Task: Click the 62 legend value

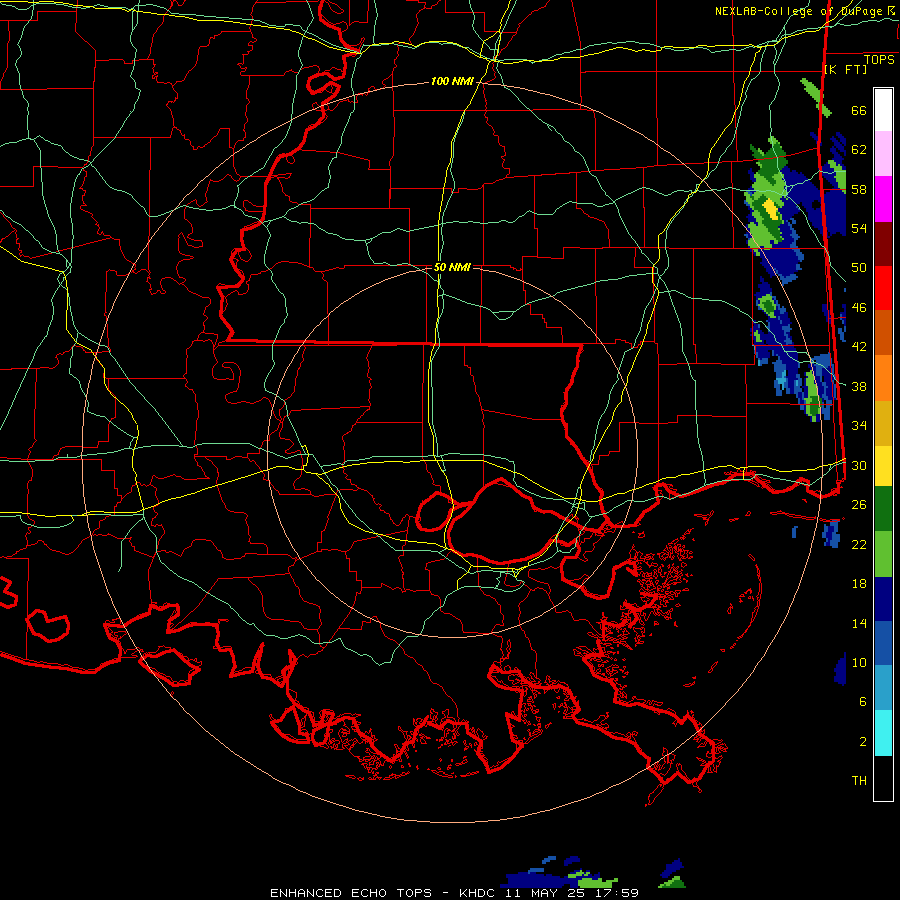Action: coord(859,150)
